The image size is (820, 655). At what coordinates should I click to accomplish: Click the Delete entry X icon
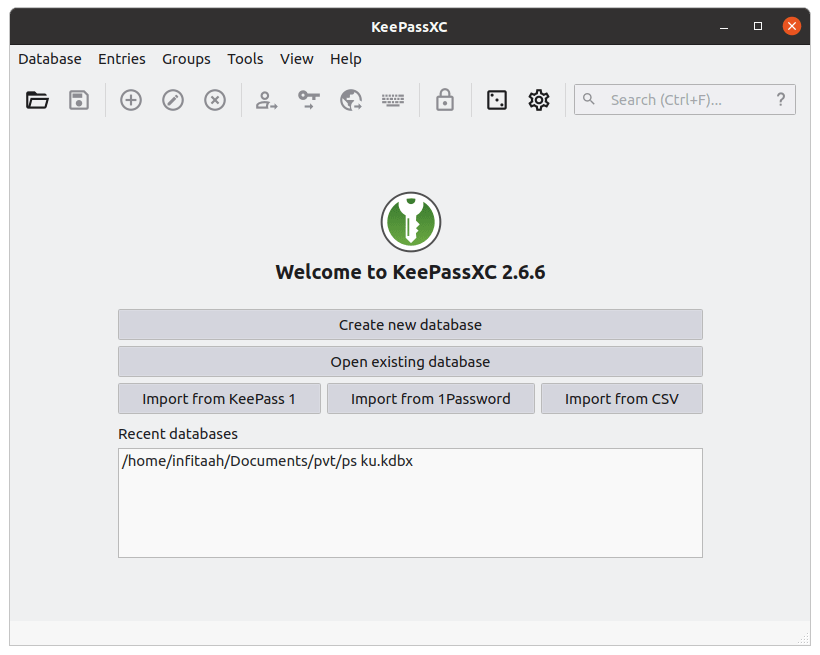pyautogui.click(x=215, y=100)
